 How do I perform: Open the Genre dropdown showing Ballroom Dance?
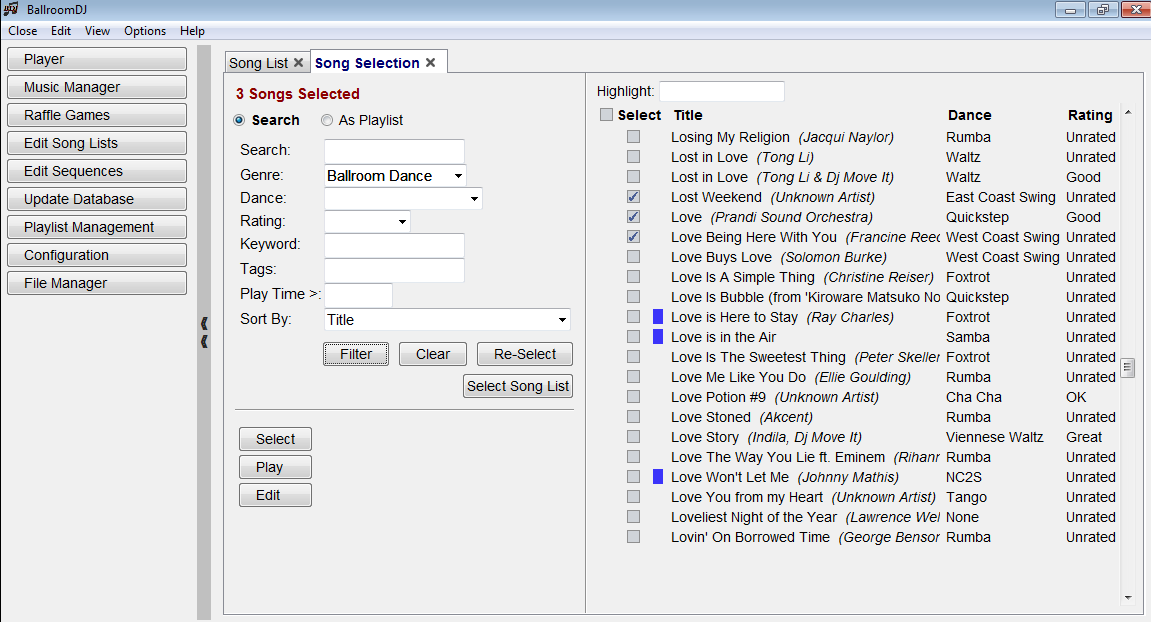click(457, 175)
